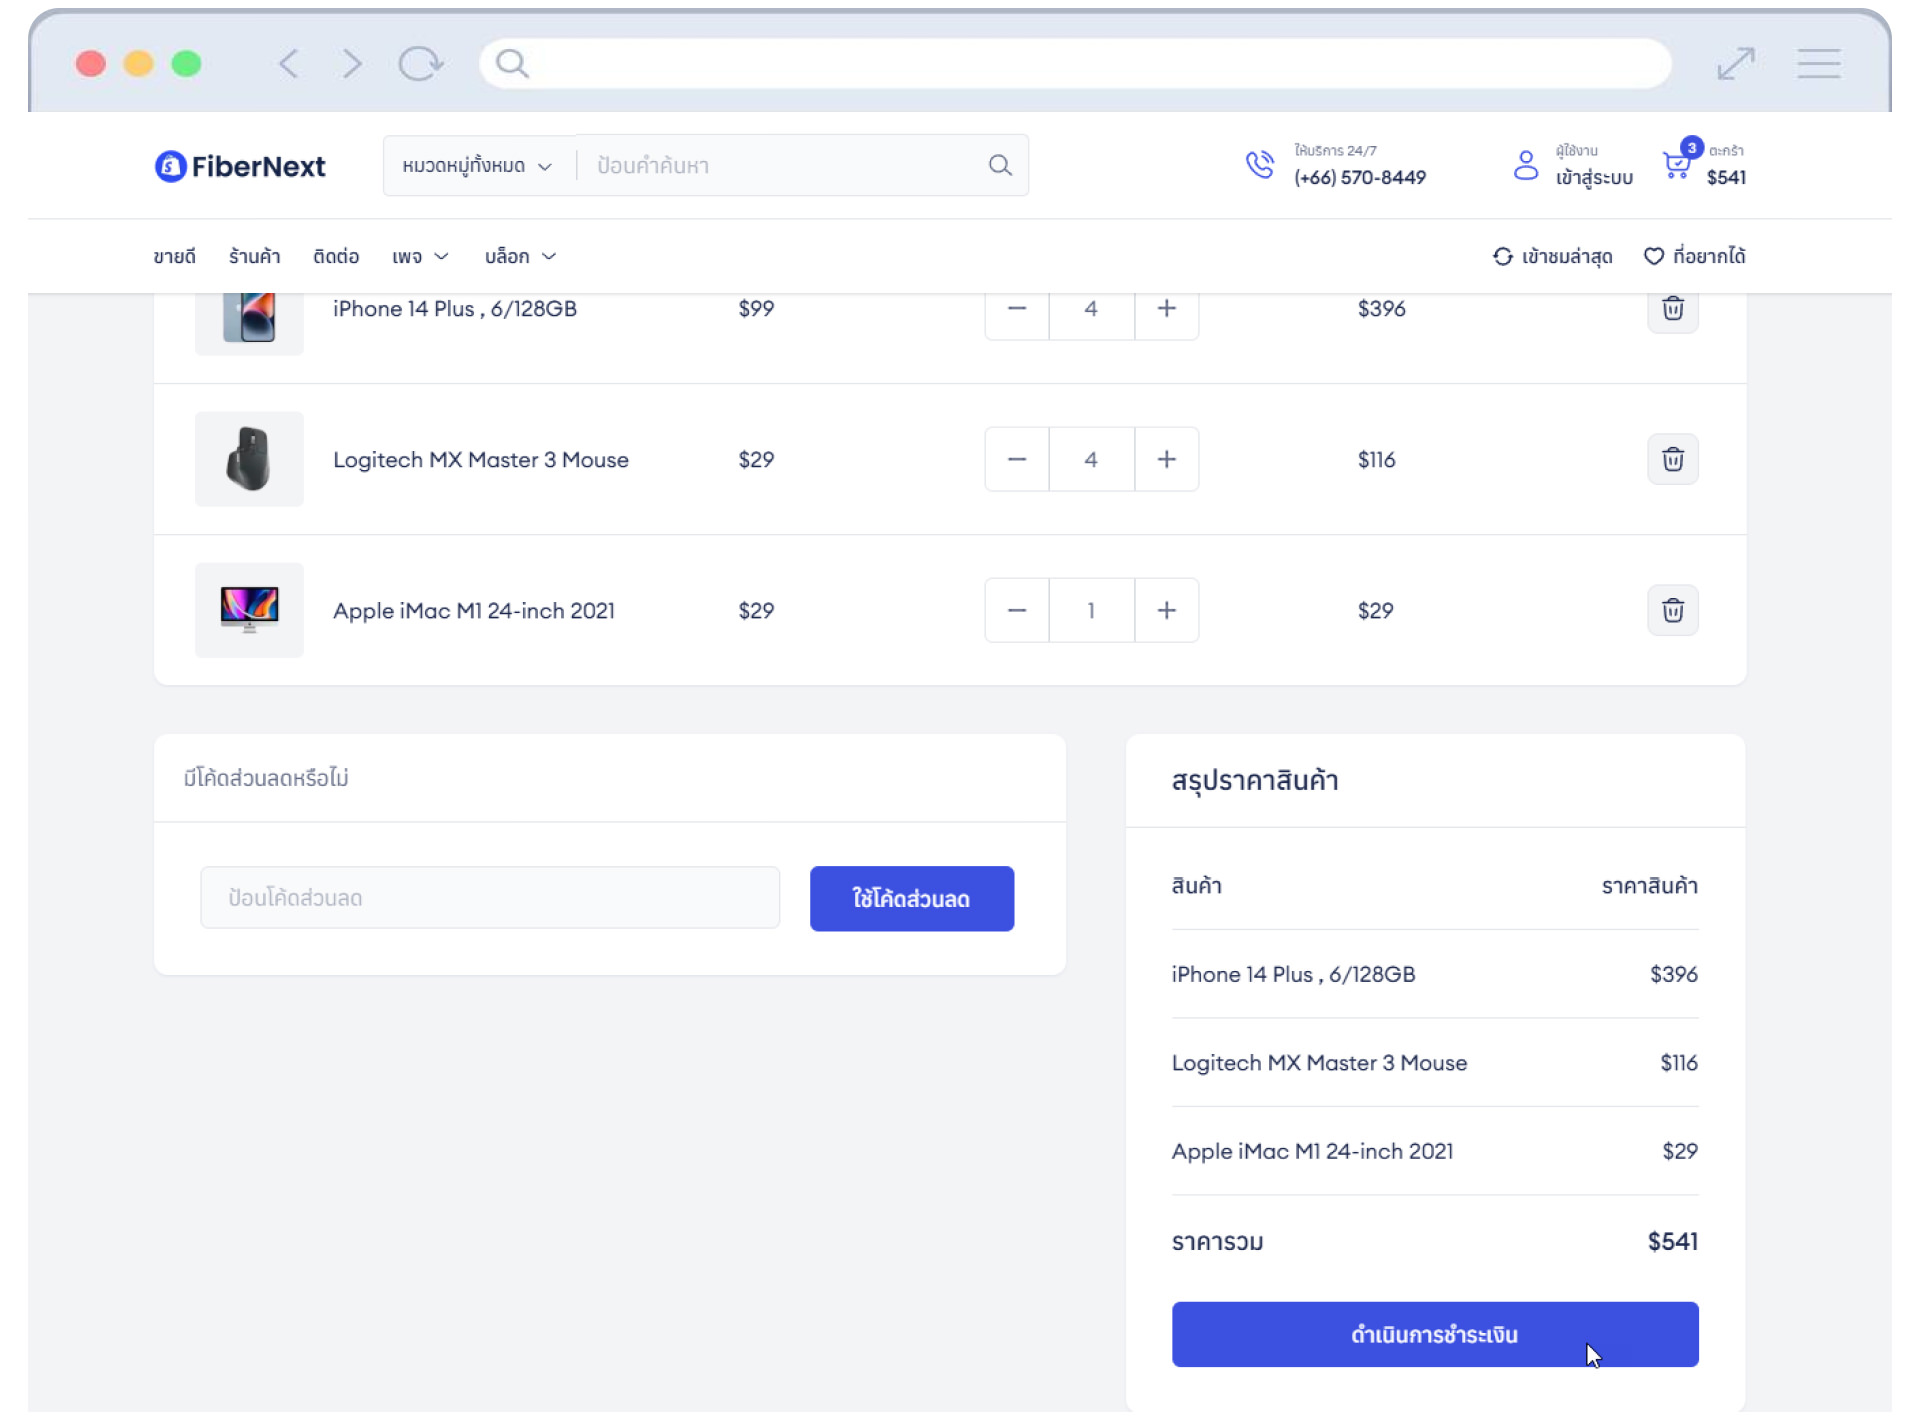Delete Logitech MX Master 3 Mouse row
Viewport: 1920px width, 1420px height.
[1673, 459]
